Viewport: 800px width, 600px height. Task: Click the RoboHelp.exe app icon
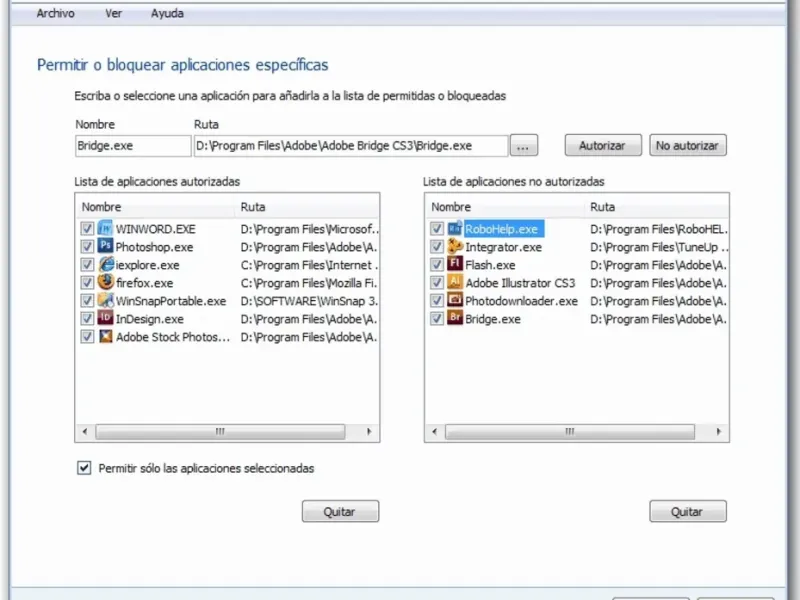[455, 228]
